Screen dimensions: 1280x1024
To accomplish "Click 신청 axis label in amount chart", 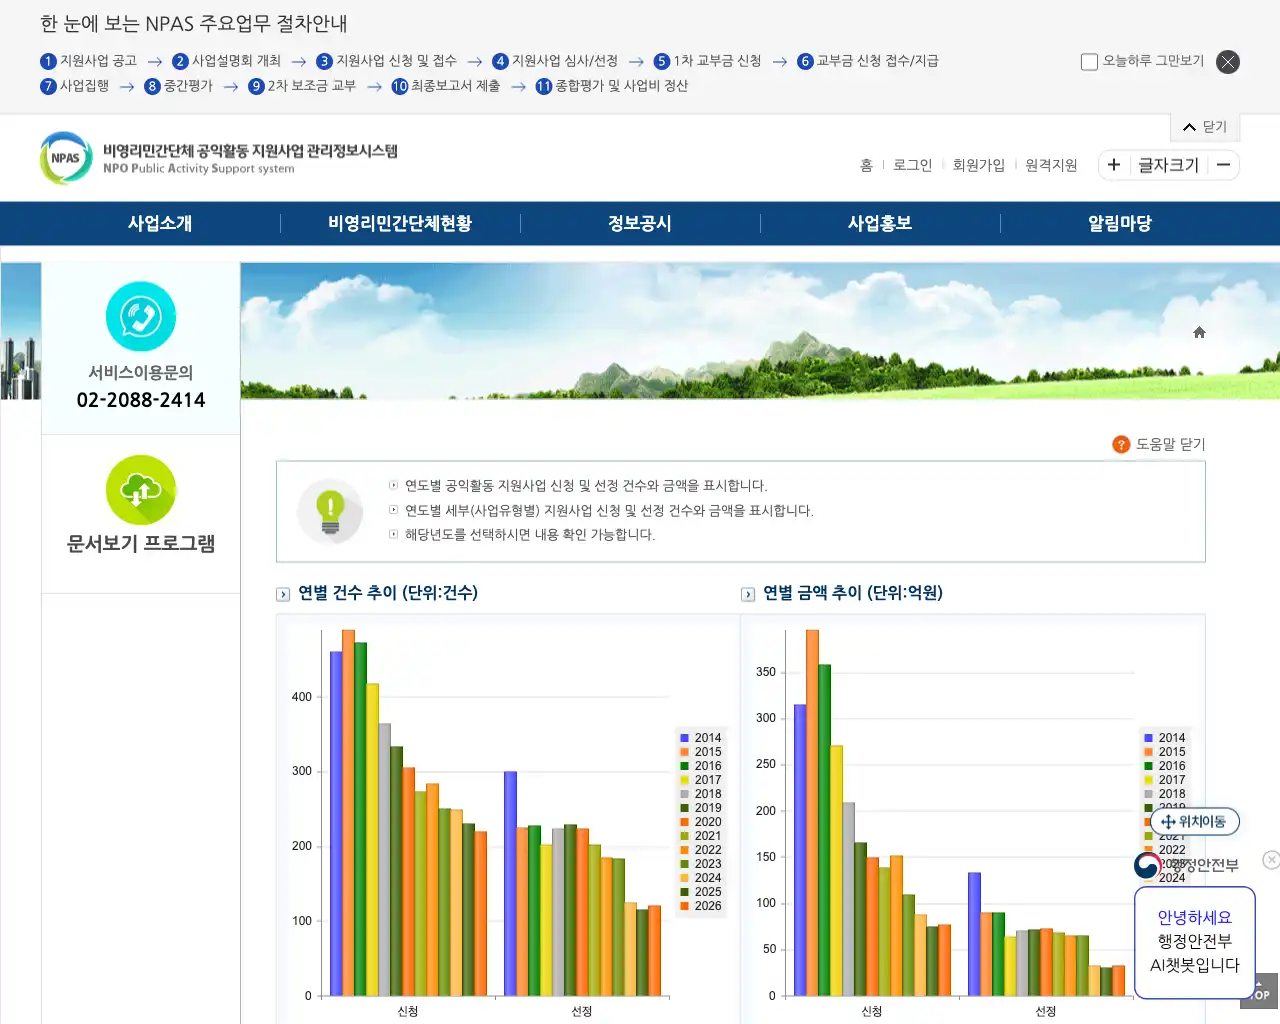I will [x=872, y=1011].
